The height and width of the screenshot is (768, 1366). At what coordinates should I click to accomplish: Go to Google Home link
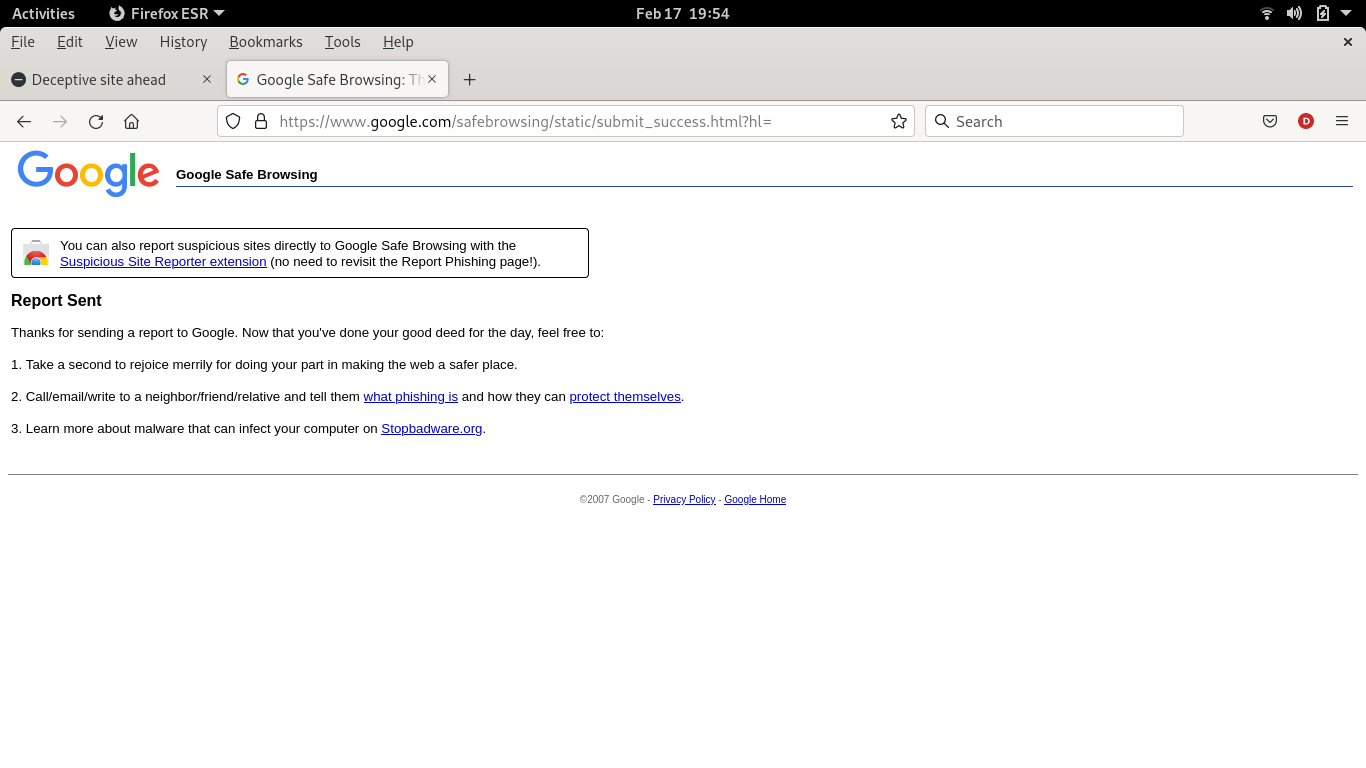[755, 500]
